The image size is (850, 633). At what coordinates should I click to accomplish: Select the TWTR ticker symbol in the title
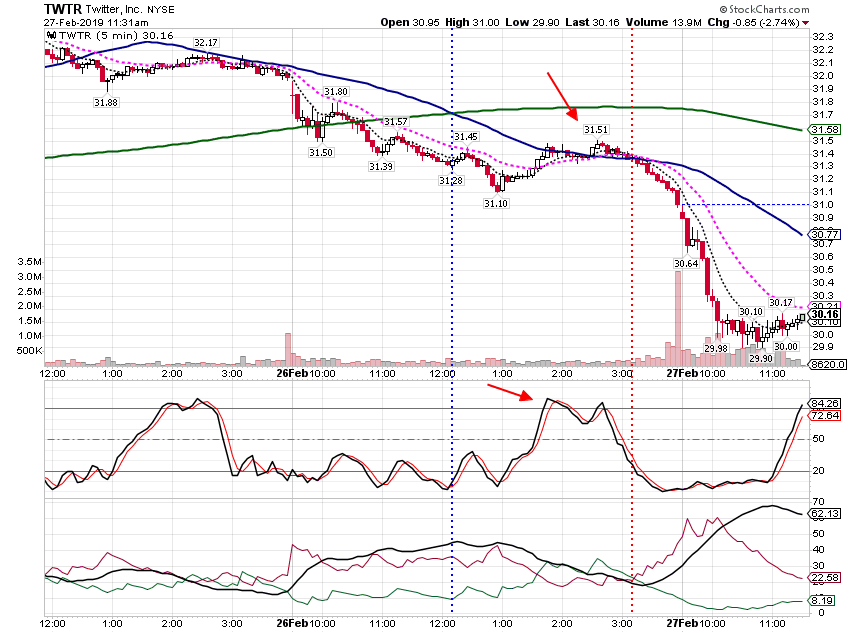click(x=62, y=9)
